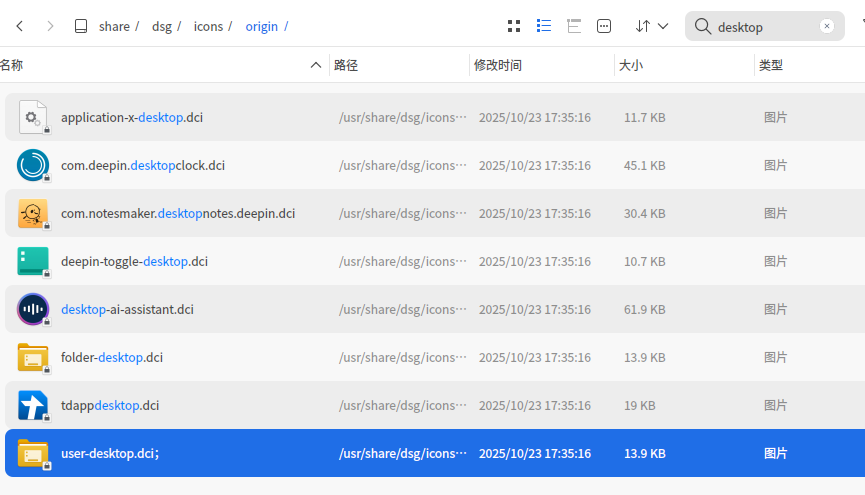
Task: Navigate to share breadcrumb
Action: tap(114, 26)
